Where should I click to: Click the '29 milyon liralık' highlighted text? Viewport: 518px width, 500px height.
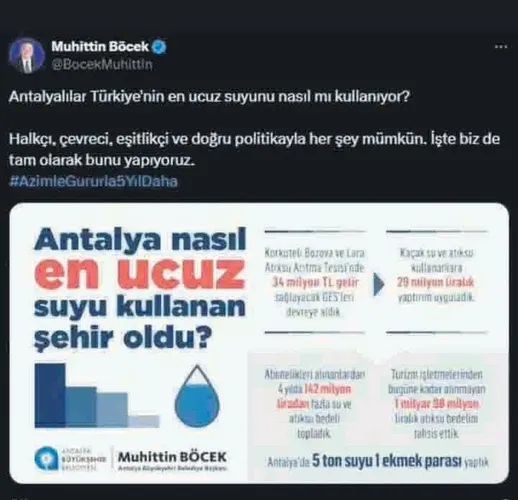[x=435, y=283]
